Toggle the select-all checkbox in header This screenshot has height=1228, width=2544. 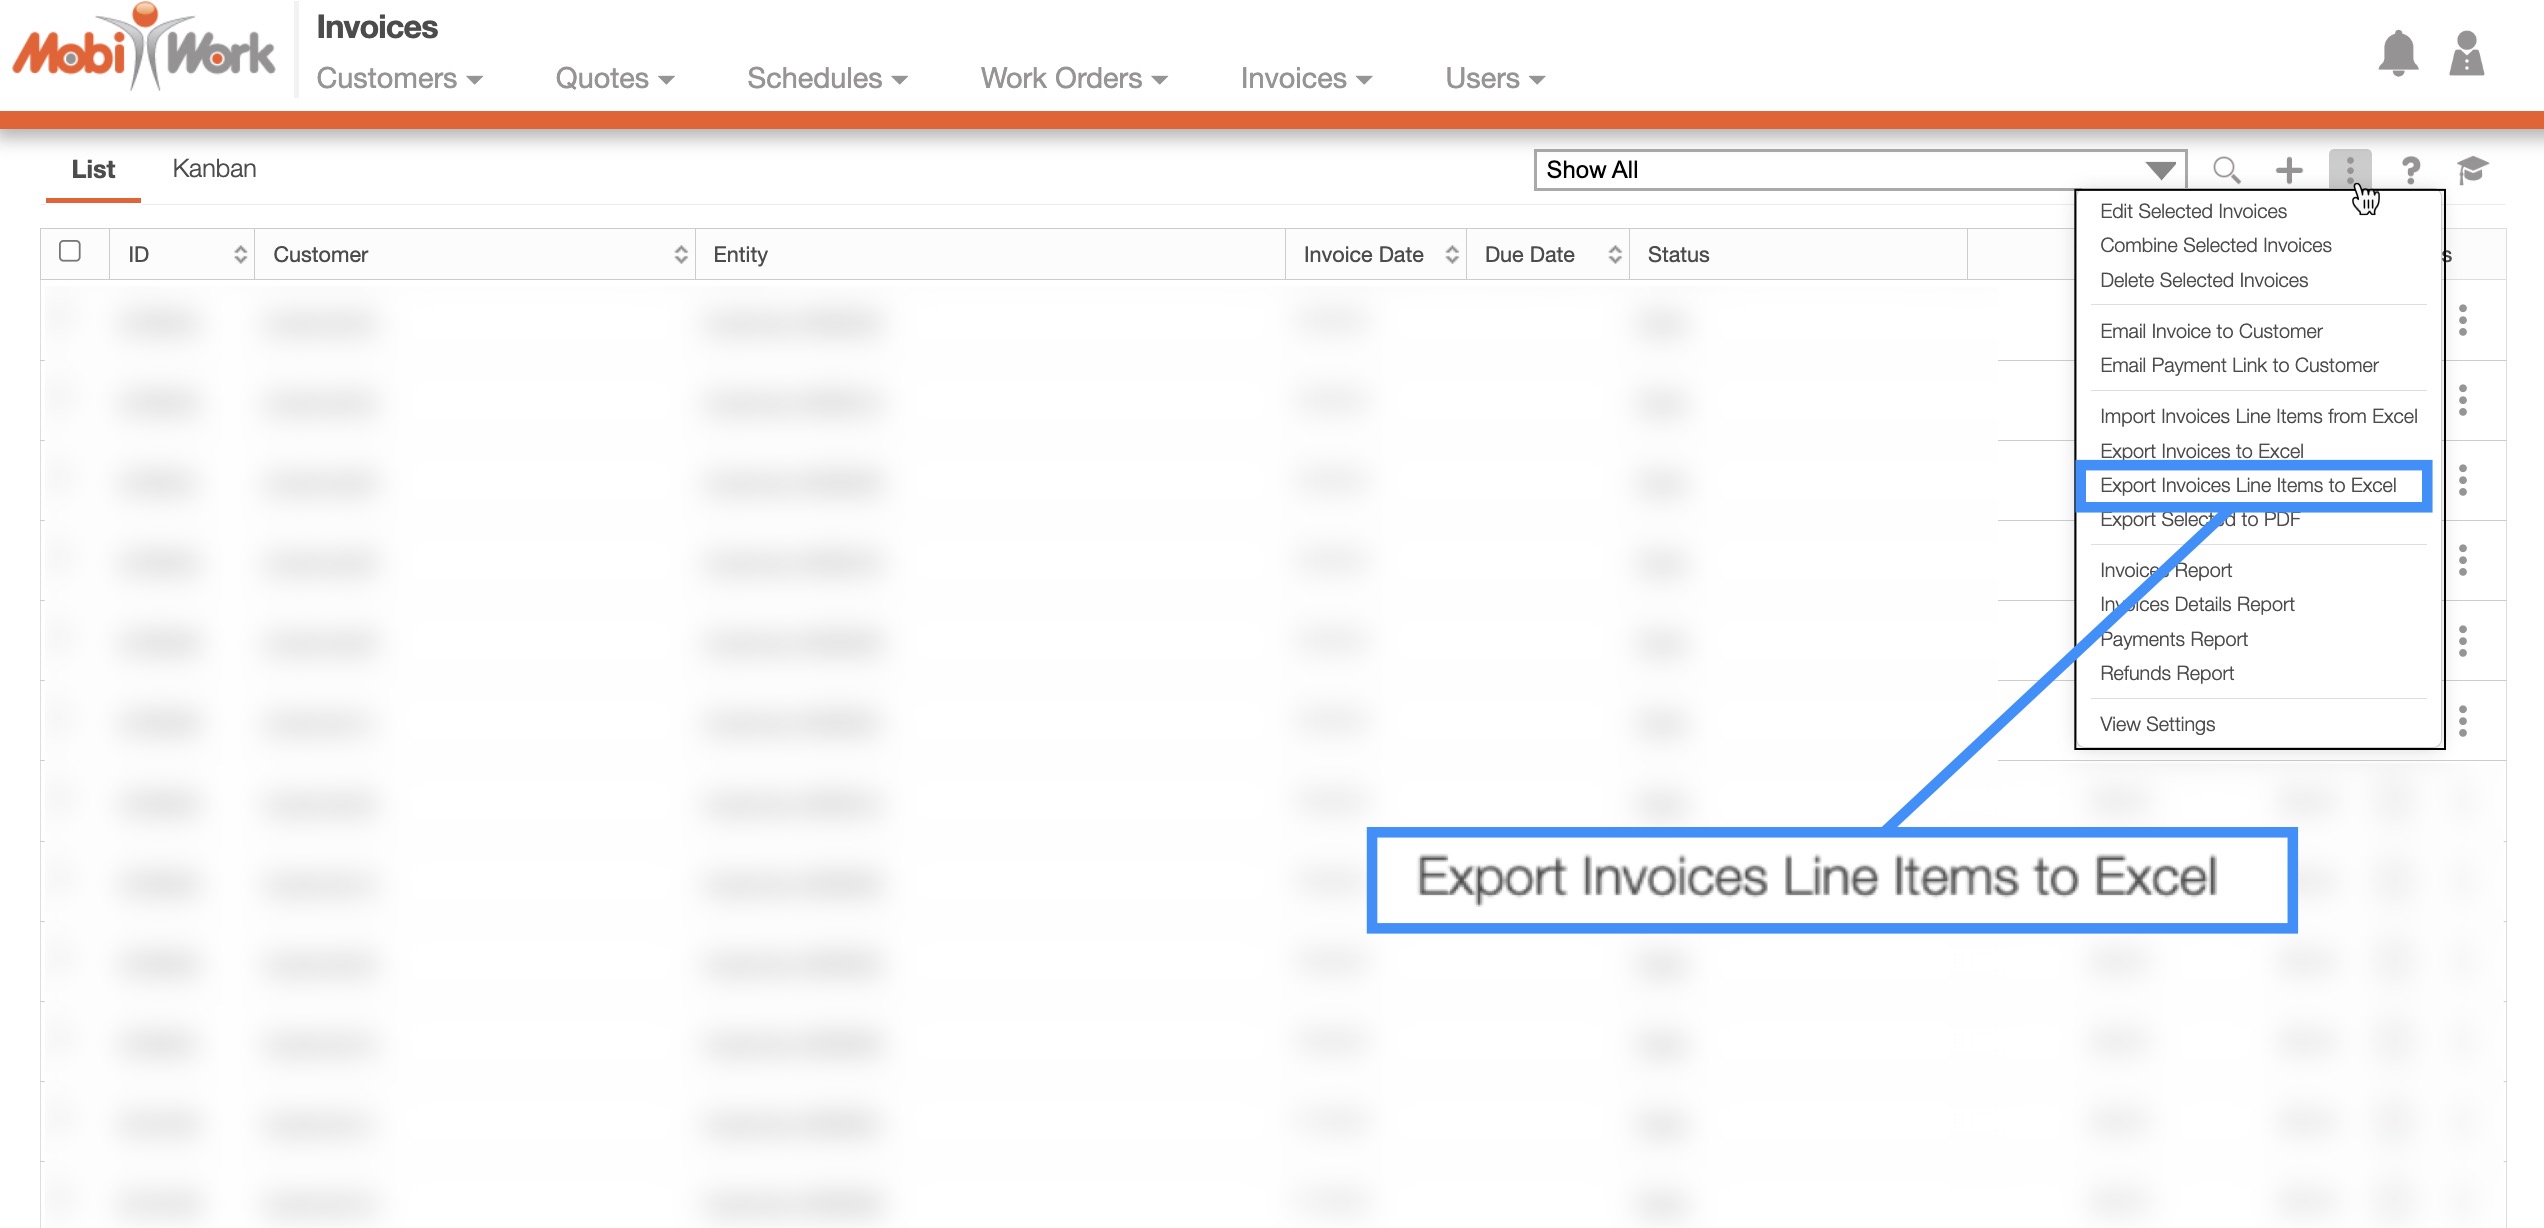pos(70,251)
